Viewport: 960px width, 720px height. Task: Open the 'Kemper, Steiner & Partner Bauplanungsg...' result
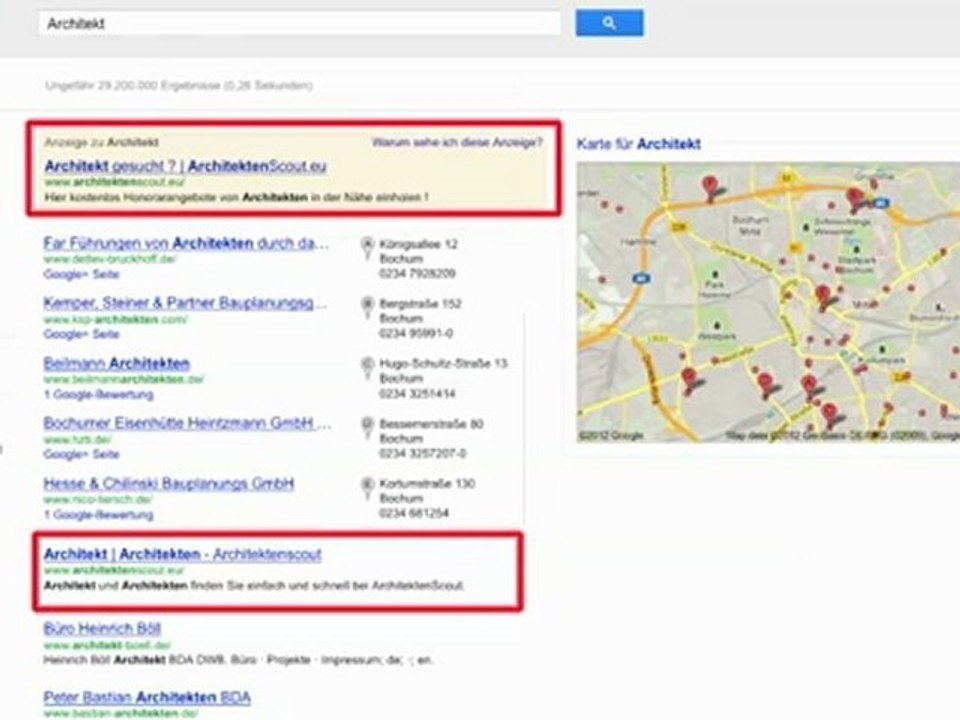186,303
